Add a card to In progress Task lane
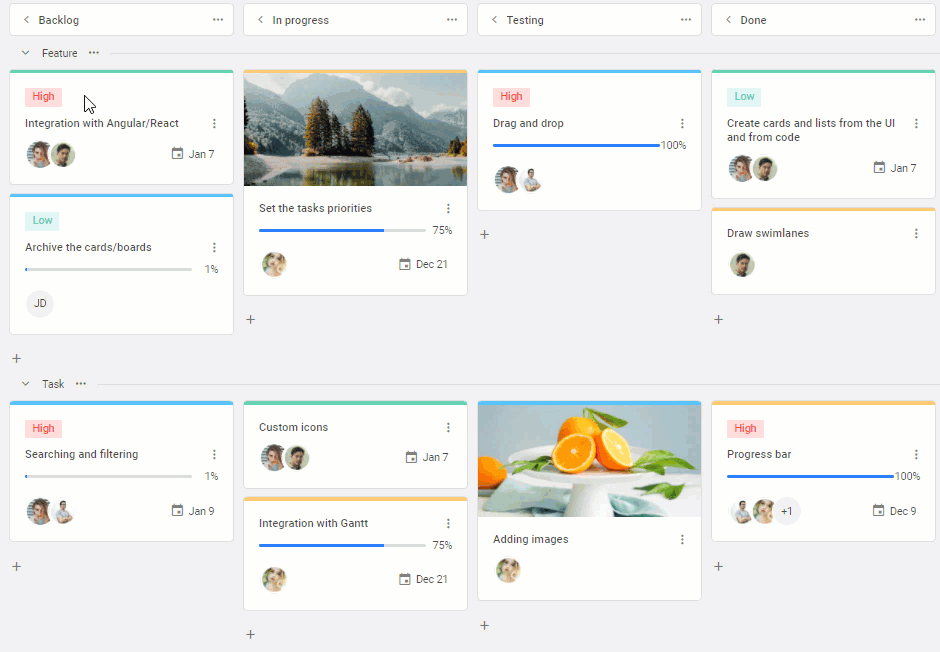 [251, 634]
